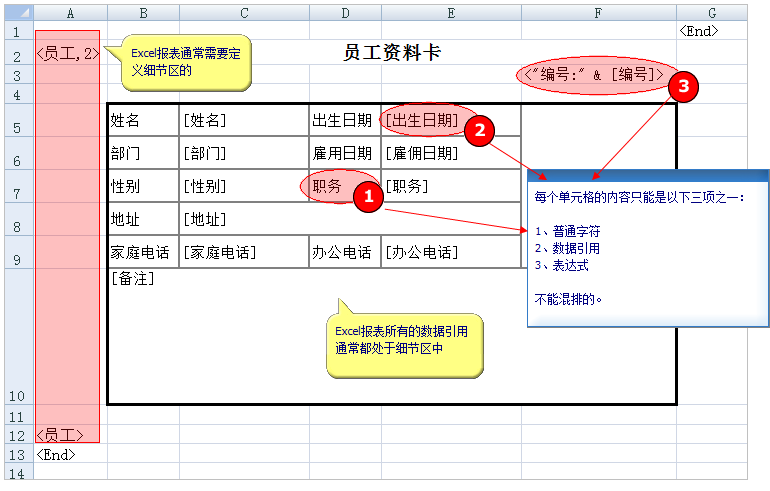The height and width of the screenshot is (491, 770).
Task: Select row 10 header
Action: pos(17,395)
